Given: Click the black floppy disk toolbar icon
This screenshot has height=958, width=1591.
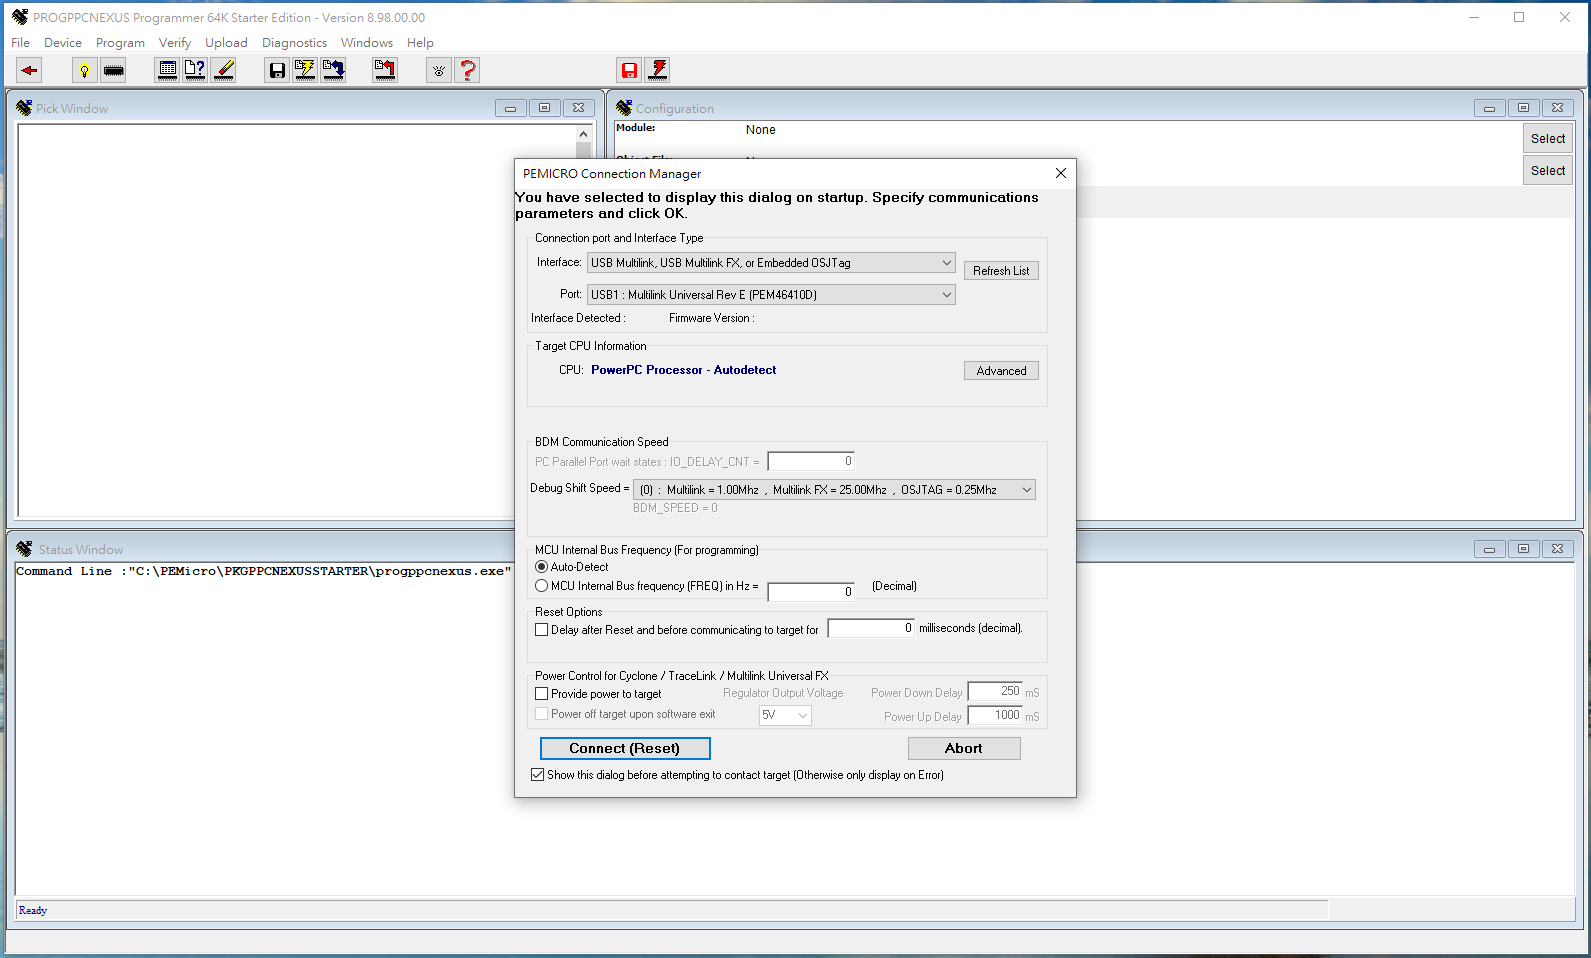Looking at the screenshot, I should [x=277, y=70].
